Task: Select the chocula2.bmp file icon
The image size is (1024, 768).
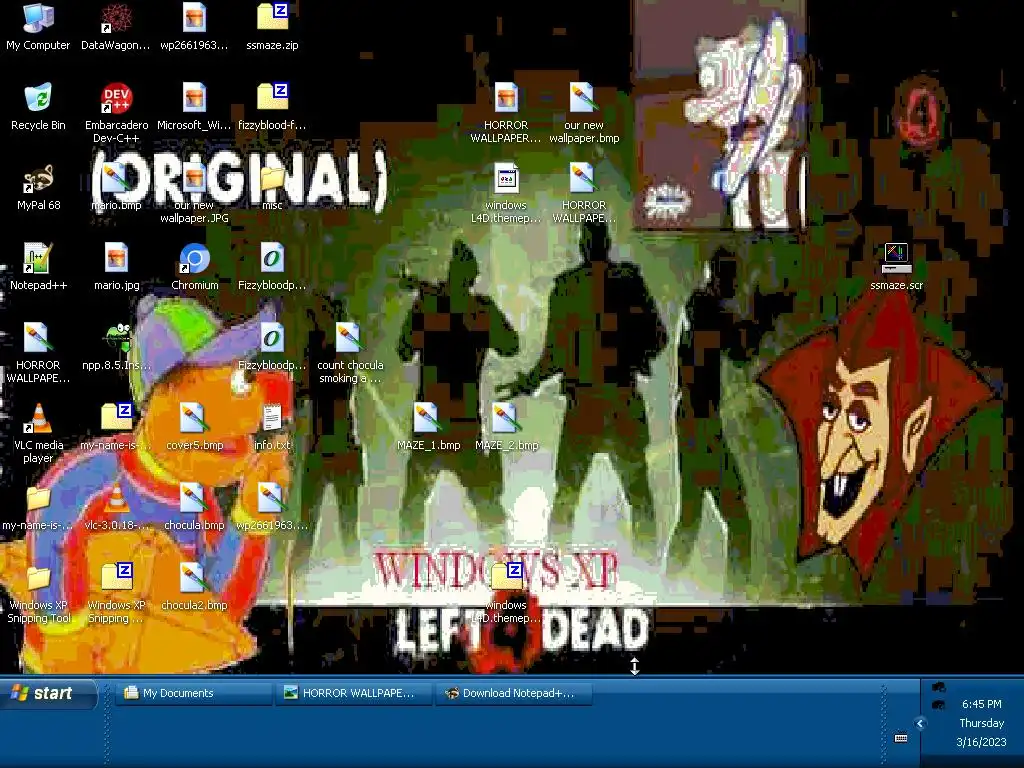Action: [194, 578]
